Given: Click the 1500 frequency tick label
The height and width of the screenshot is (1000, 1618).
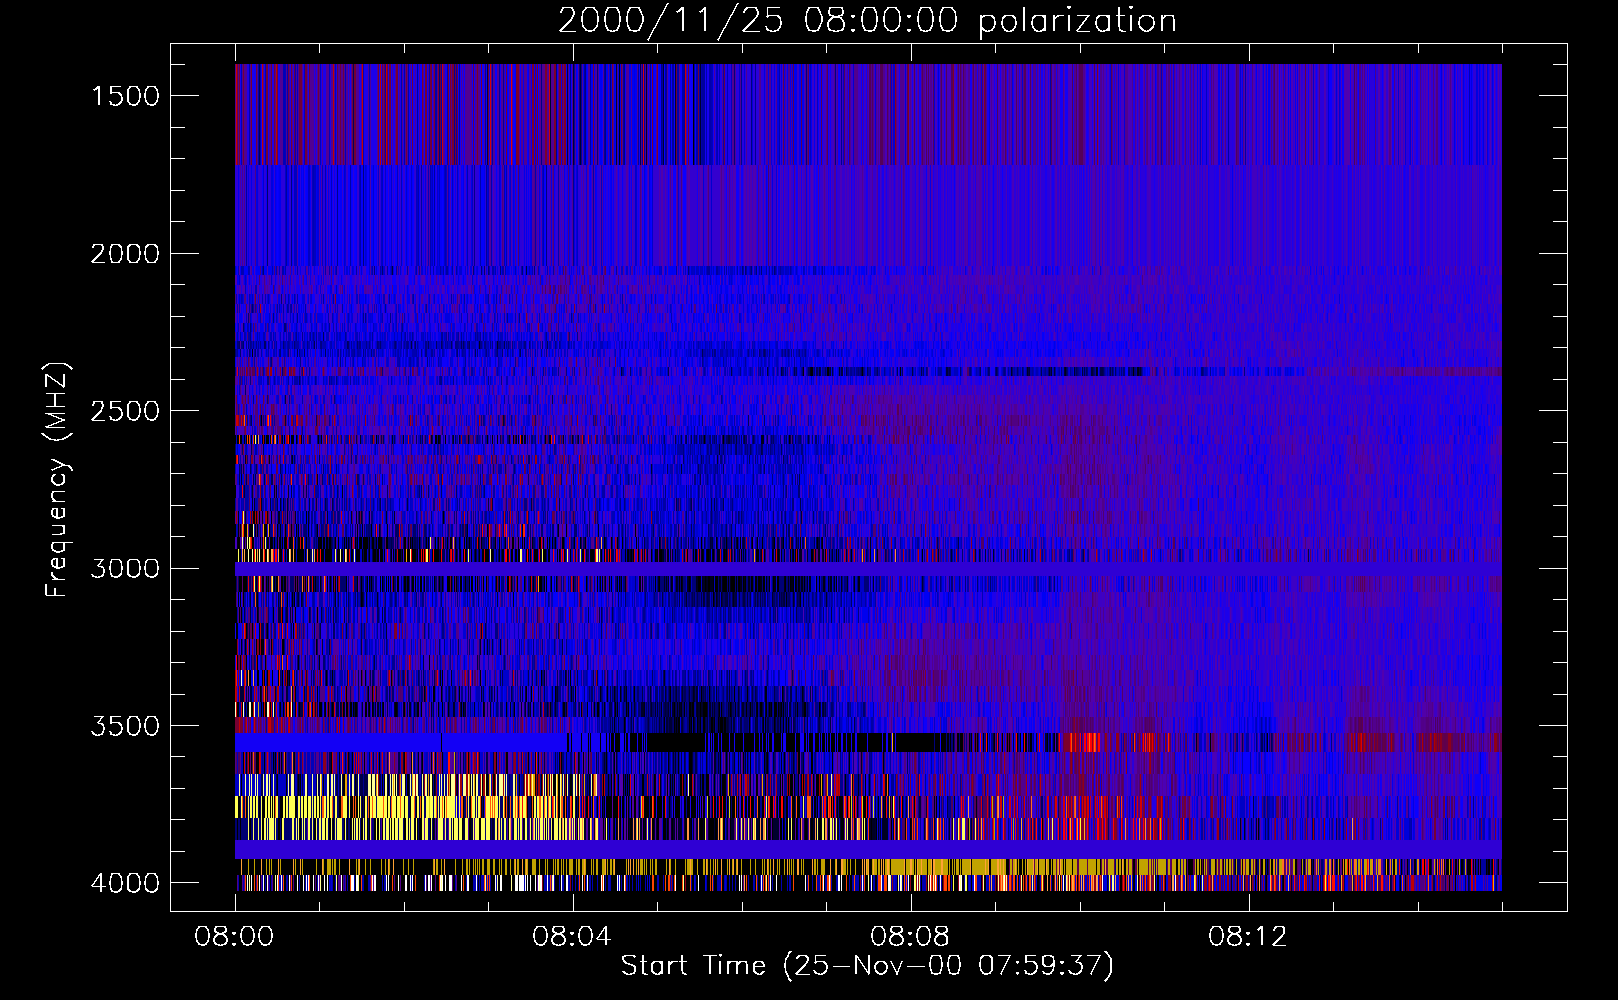Looking at the screenshot, I should coord(125,96).
